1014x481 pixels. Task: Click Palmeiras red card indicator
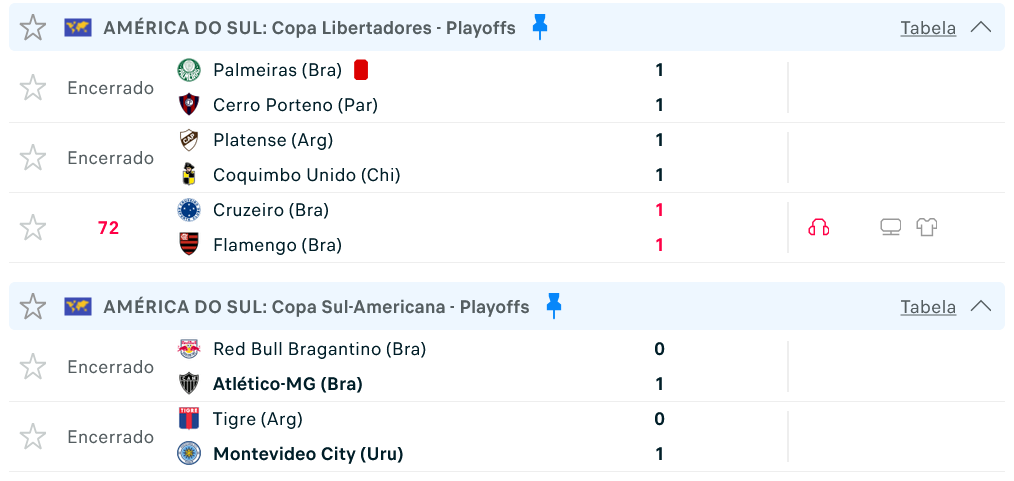361,70
